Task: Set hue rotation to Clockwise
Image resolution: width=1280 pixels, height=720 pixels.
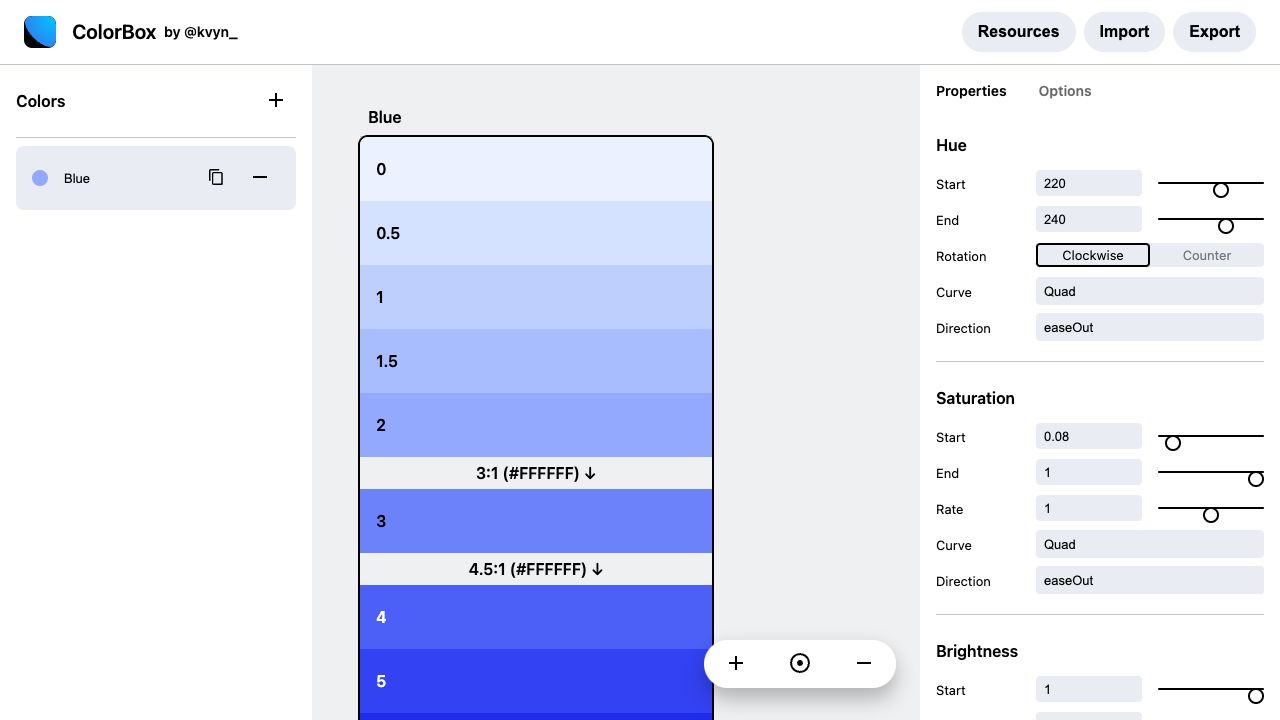Action: click(1093, 255)
